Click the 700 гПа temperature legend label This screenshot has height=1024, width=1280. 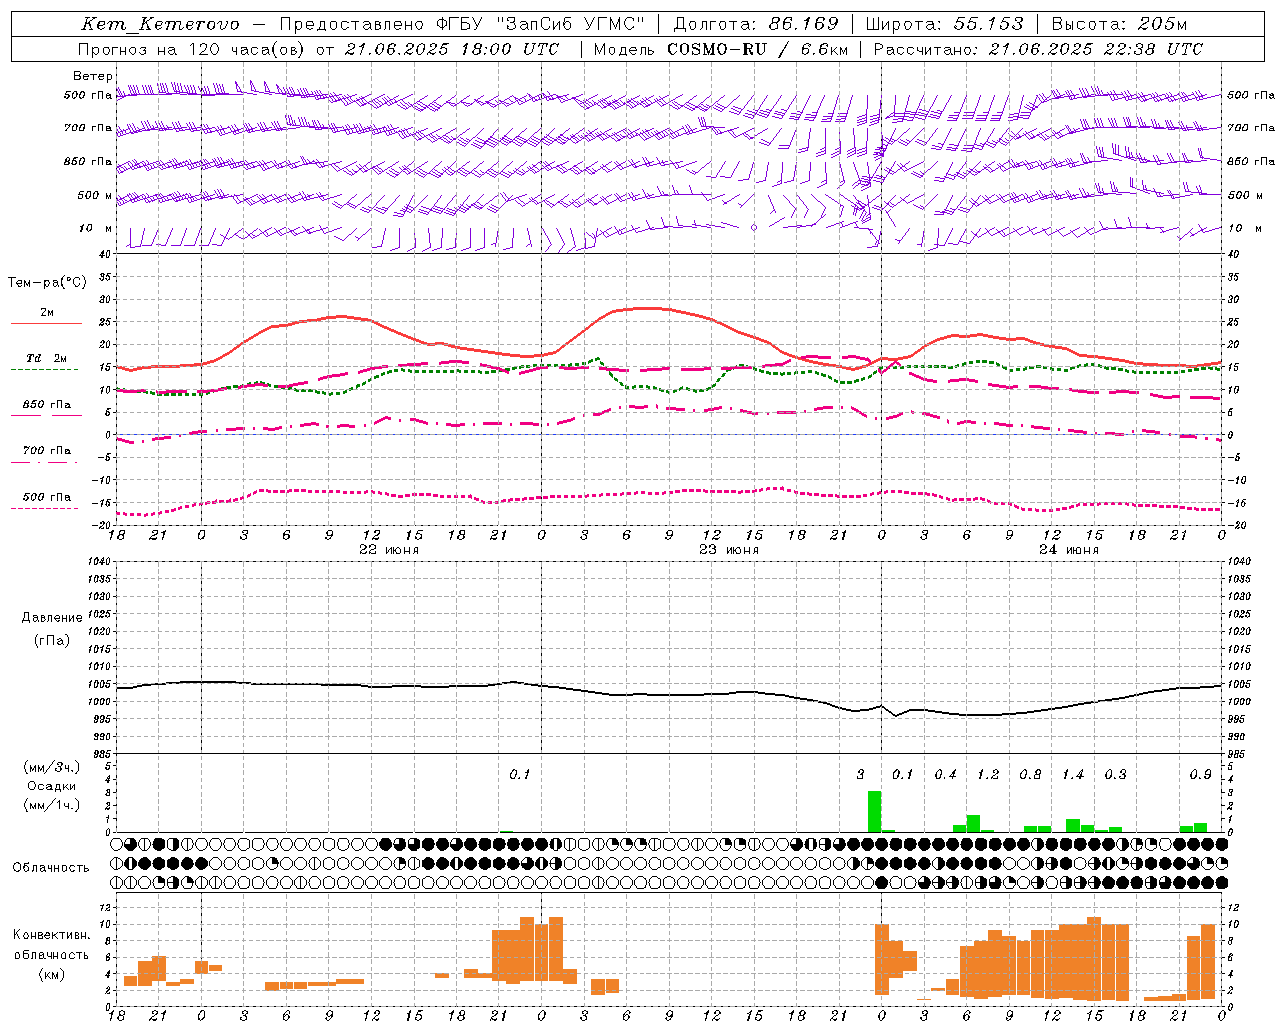pos(46,451)
